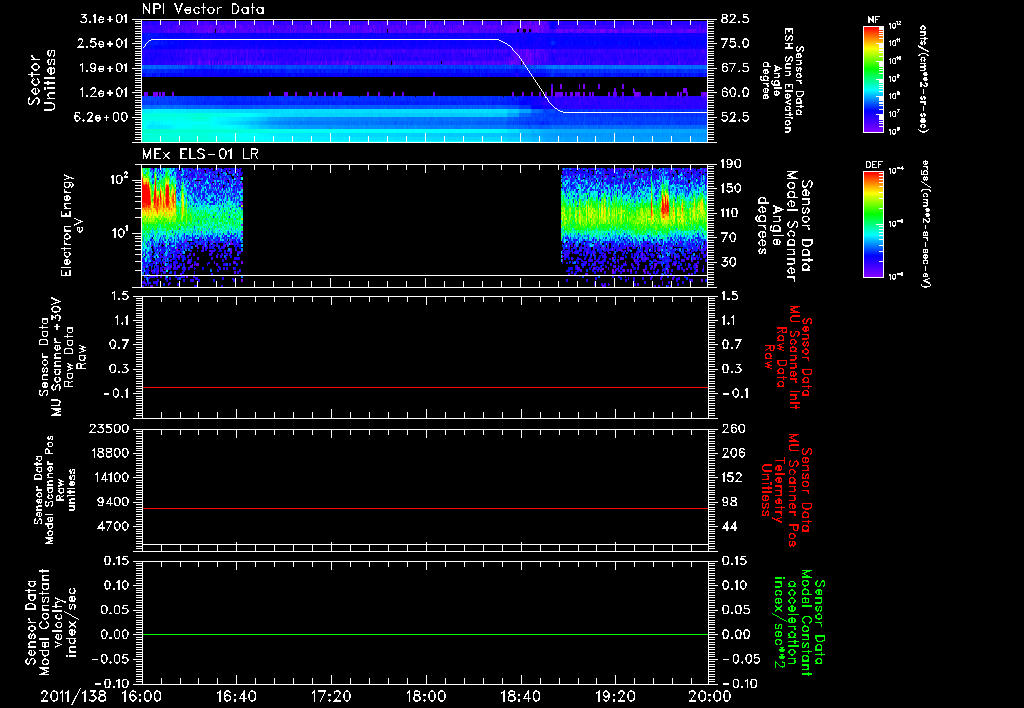The height and width of the screenshot is (708, 1024).
Task: Click the '9400' scanner position tick value
Action: (115, 502)
